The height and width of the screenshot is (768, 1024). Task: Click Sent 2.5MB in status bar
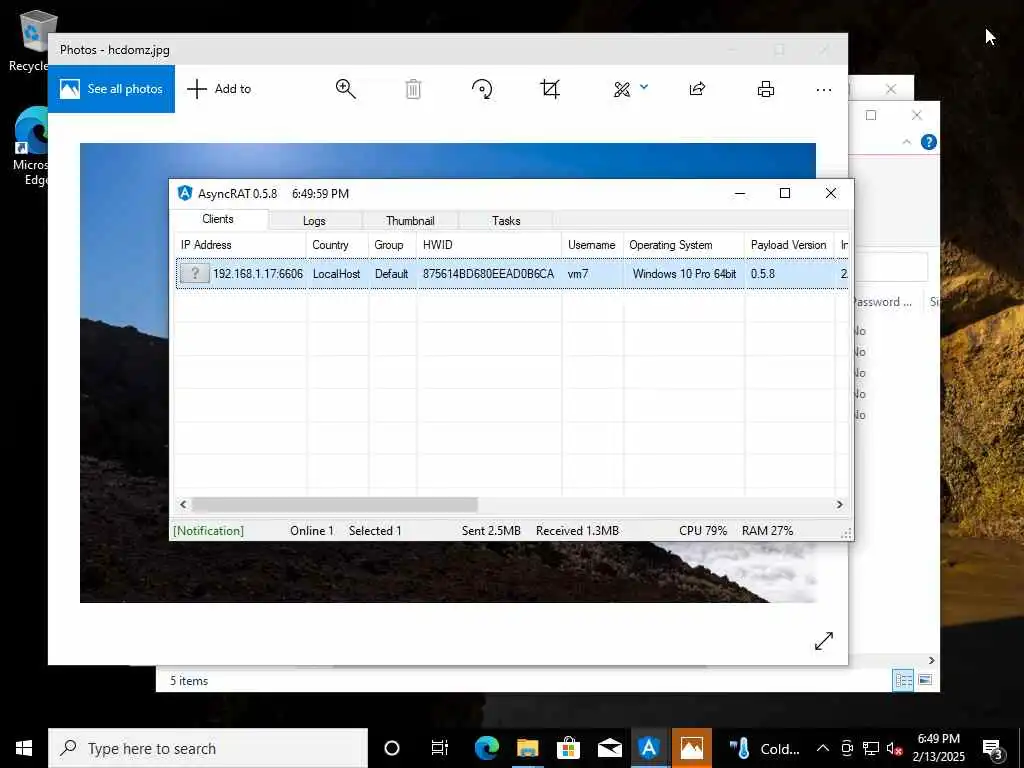pos(491,531)
